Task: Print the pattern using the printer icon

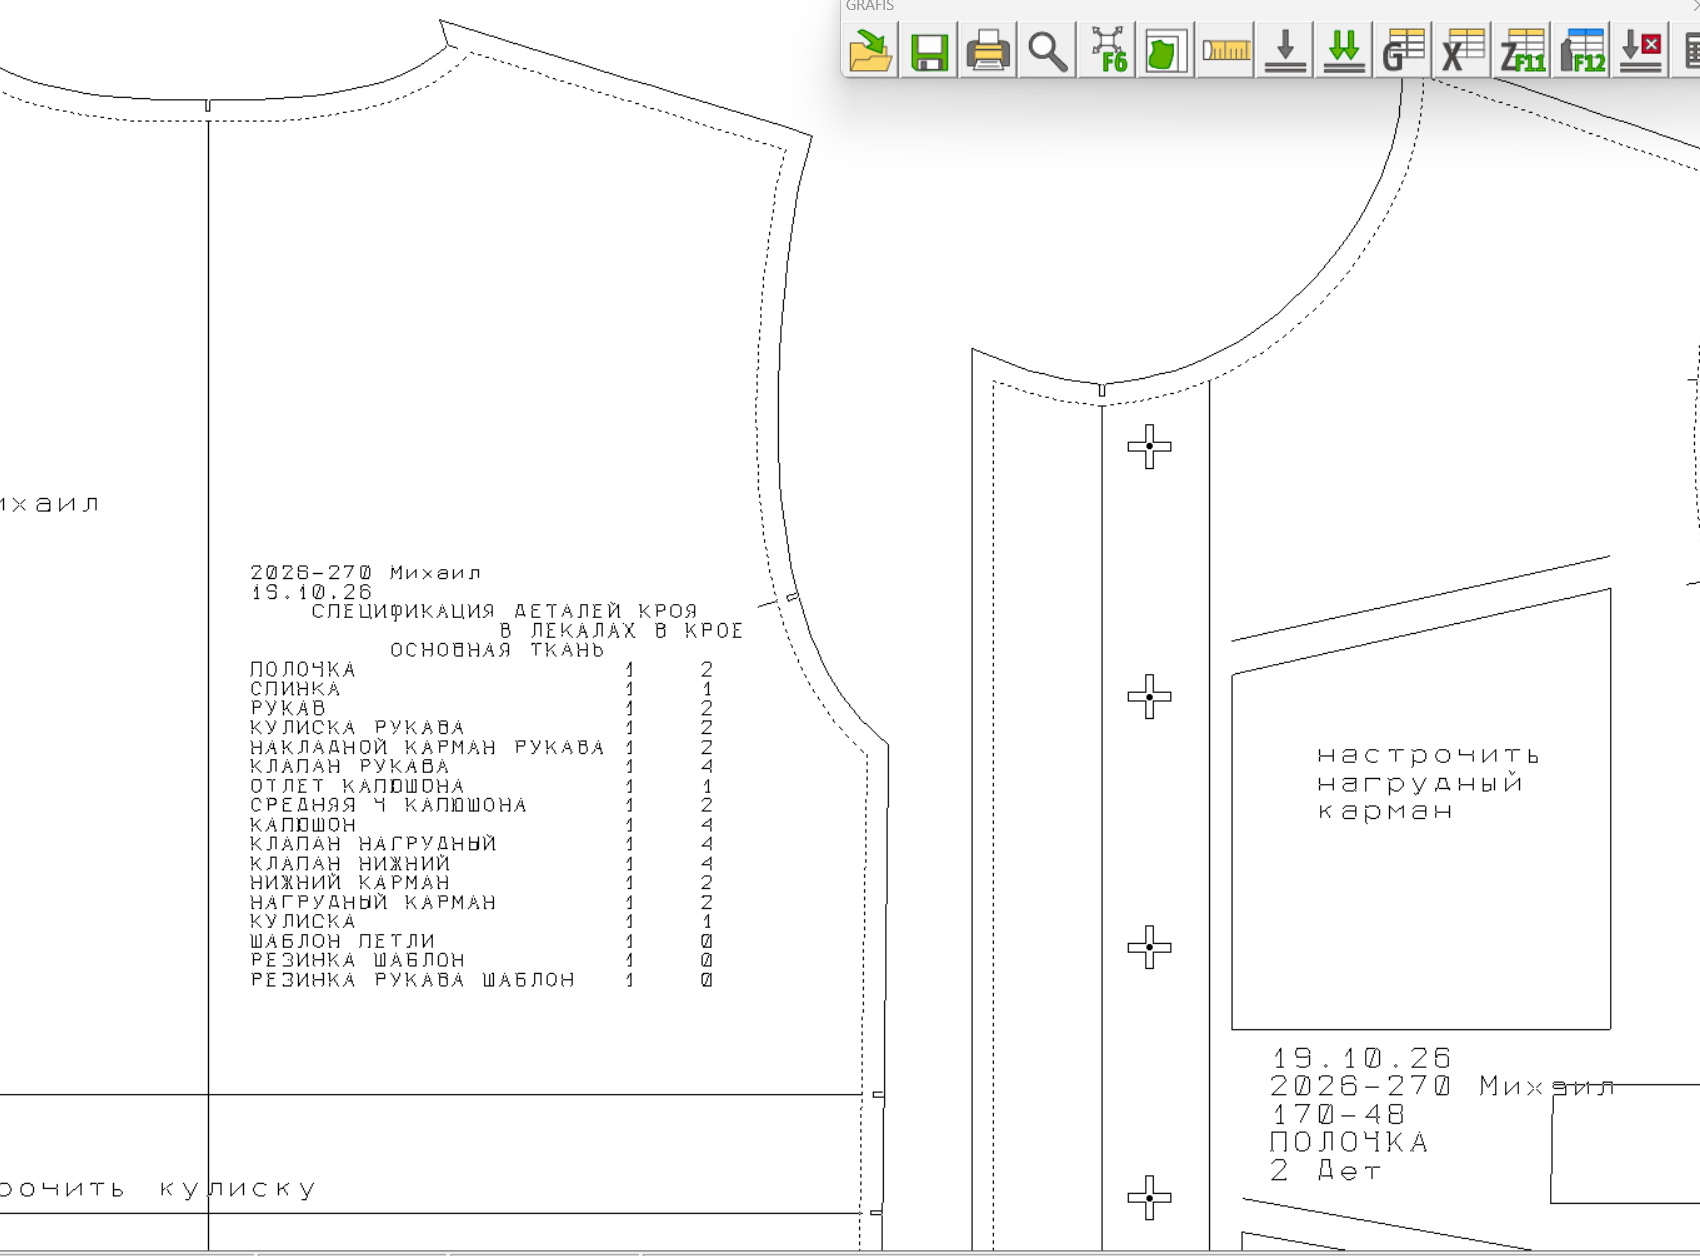Action: click(988, 50)
